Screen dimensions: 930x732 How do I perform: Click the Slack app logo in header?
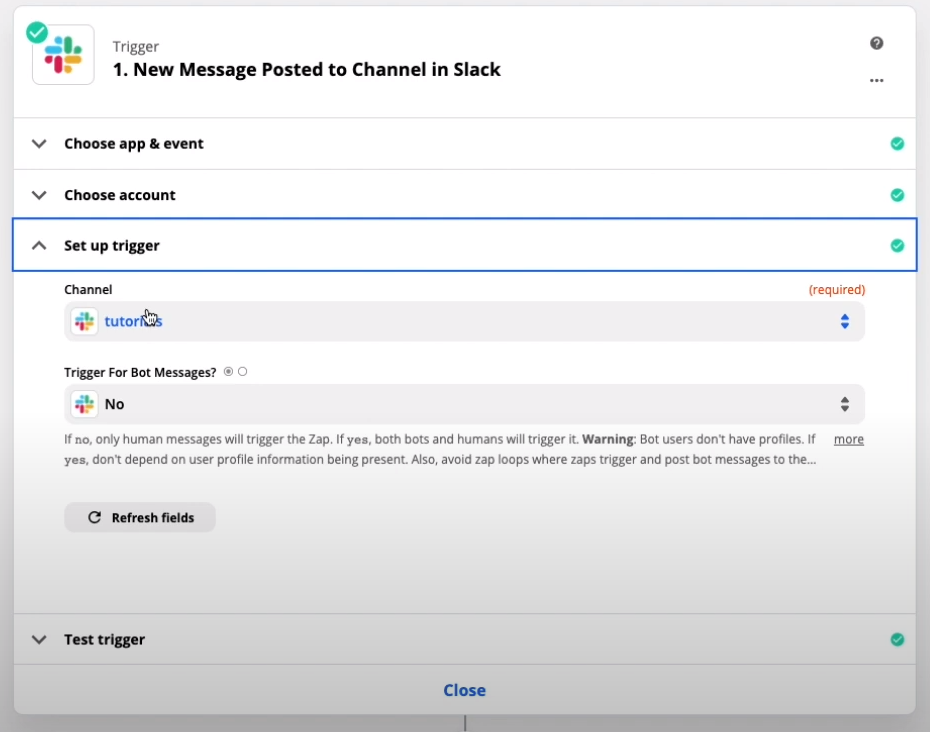63,55
